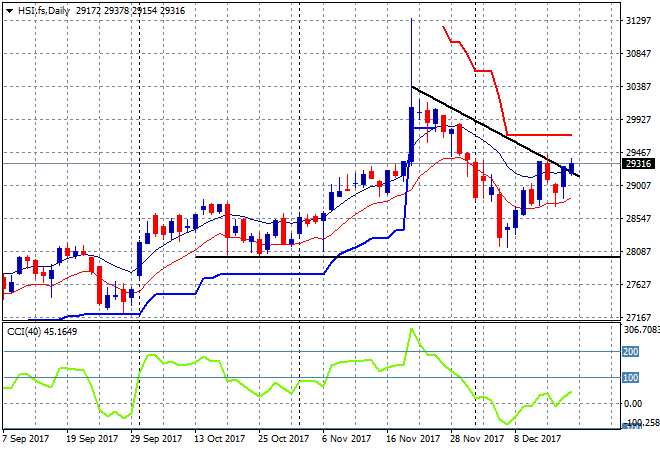Click the CCI 100 level marker
Screen dimensions: 660x450
[631, 378]
